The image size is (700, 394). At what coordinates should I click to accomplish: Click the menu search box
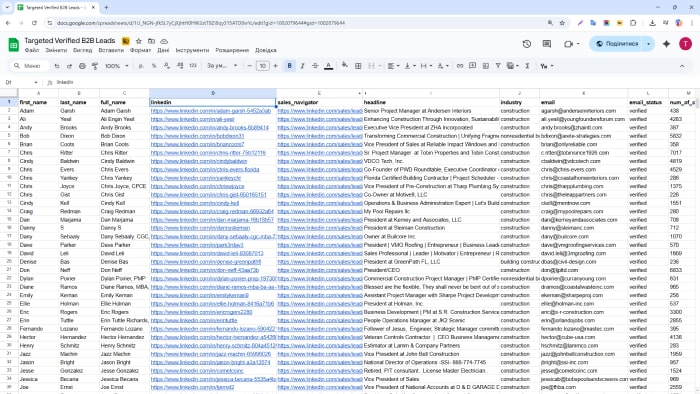[x=29, y=66]
